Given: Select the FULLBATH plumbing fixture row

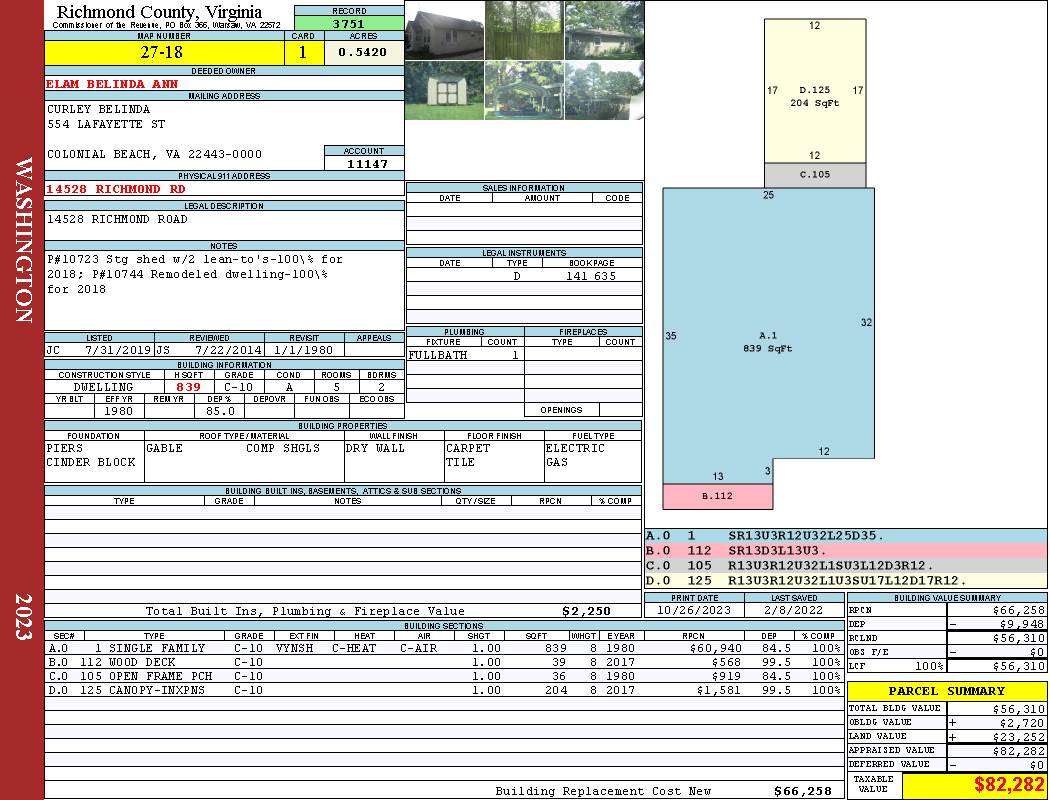Looking at the screenshot, I should point(464,355).
